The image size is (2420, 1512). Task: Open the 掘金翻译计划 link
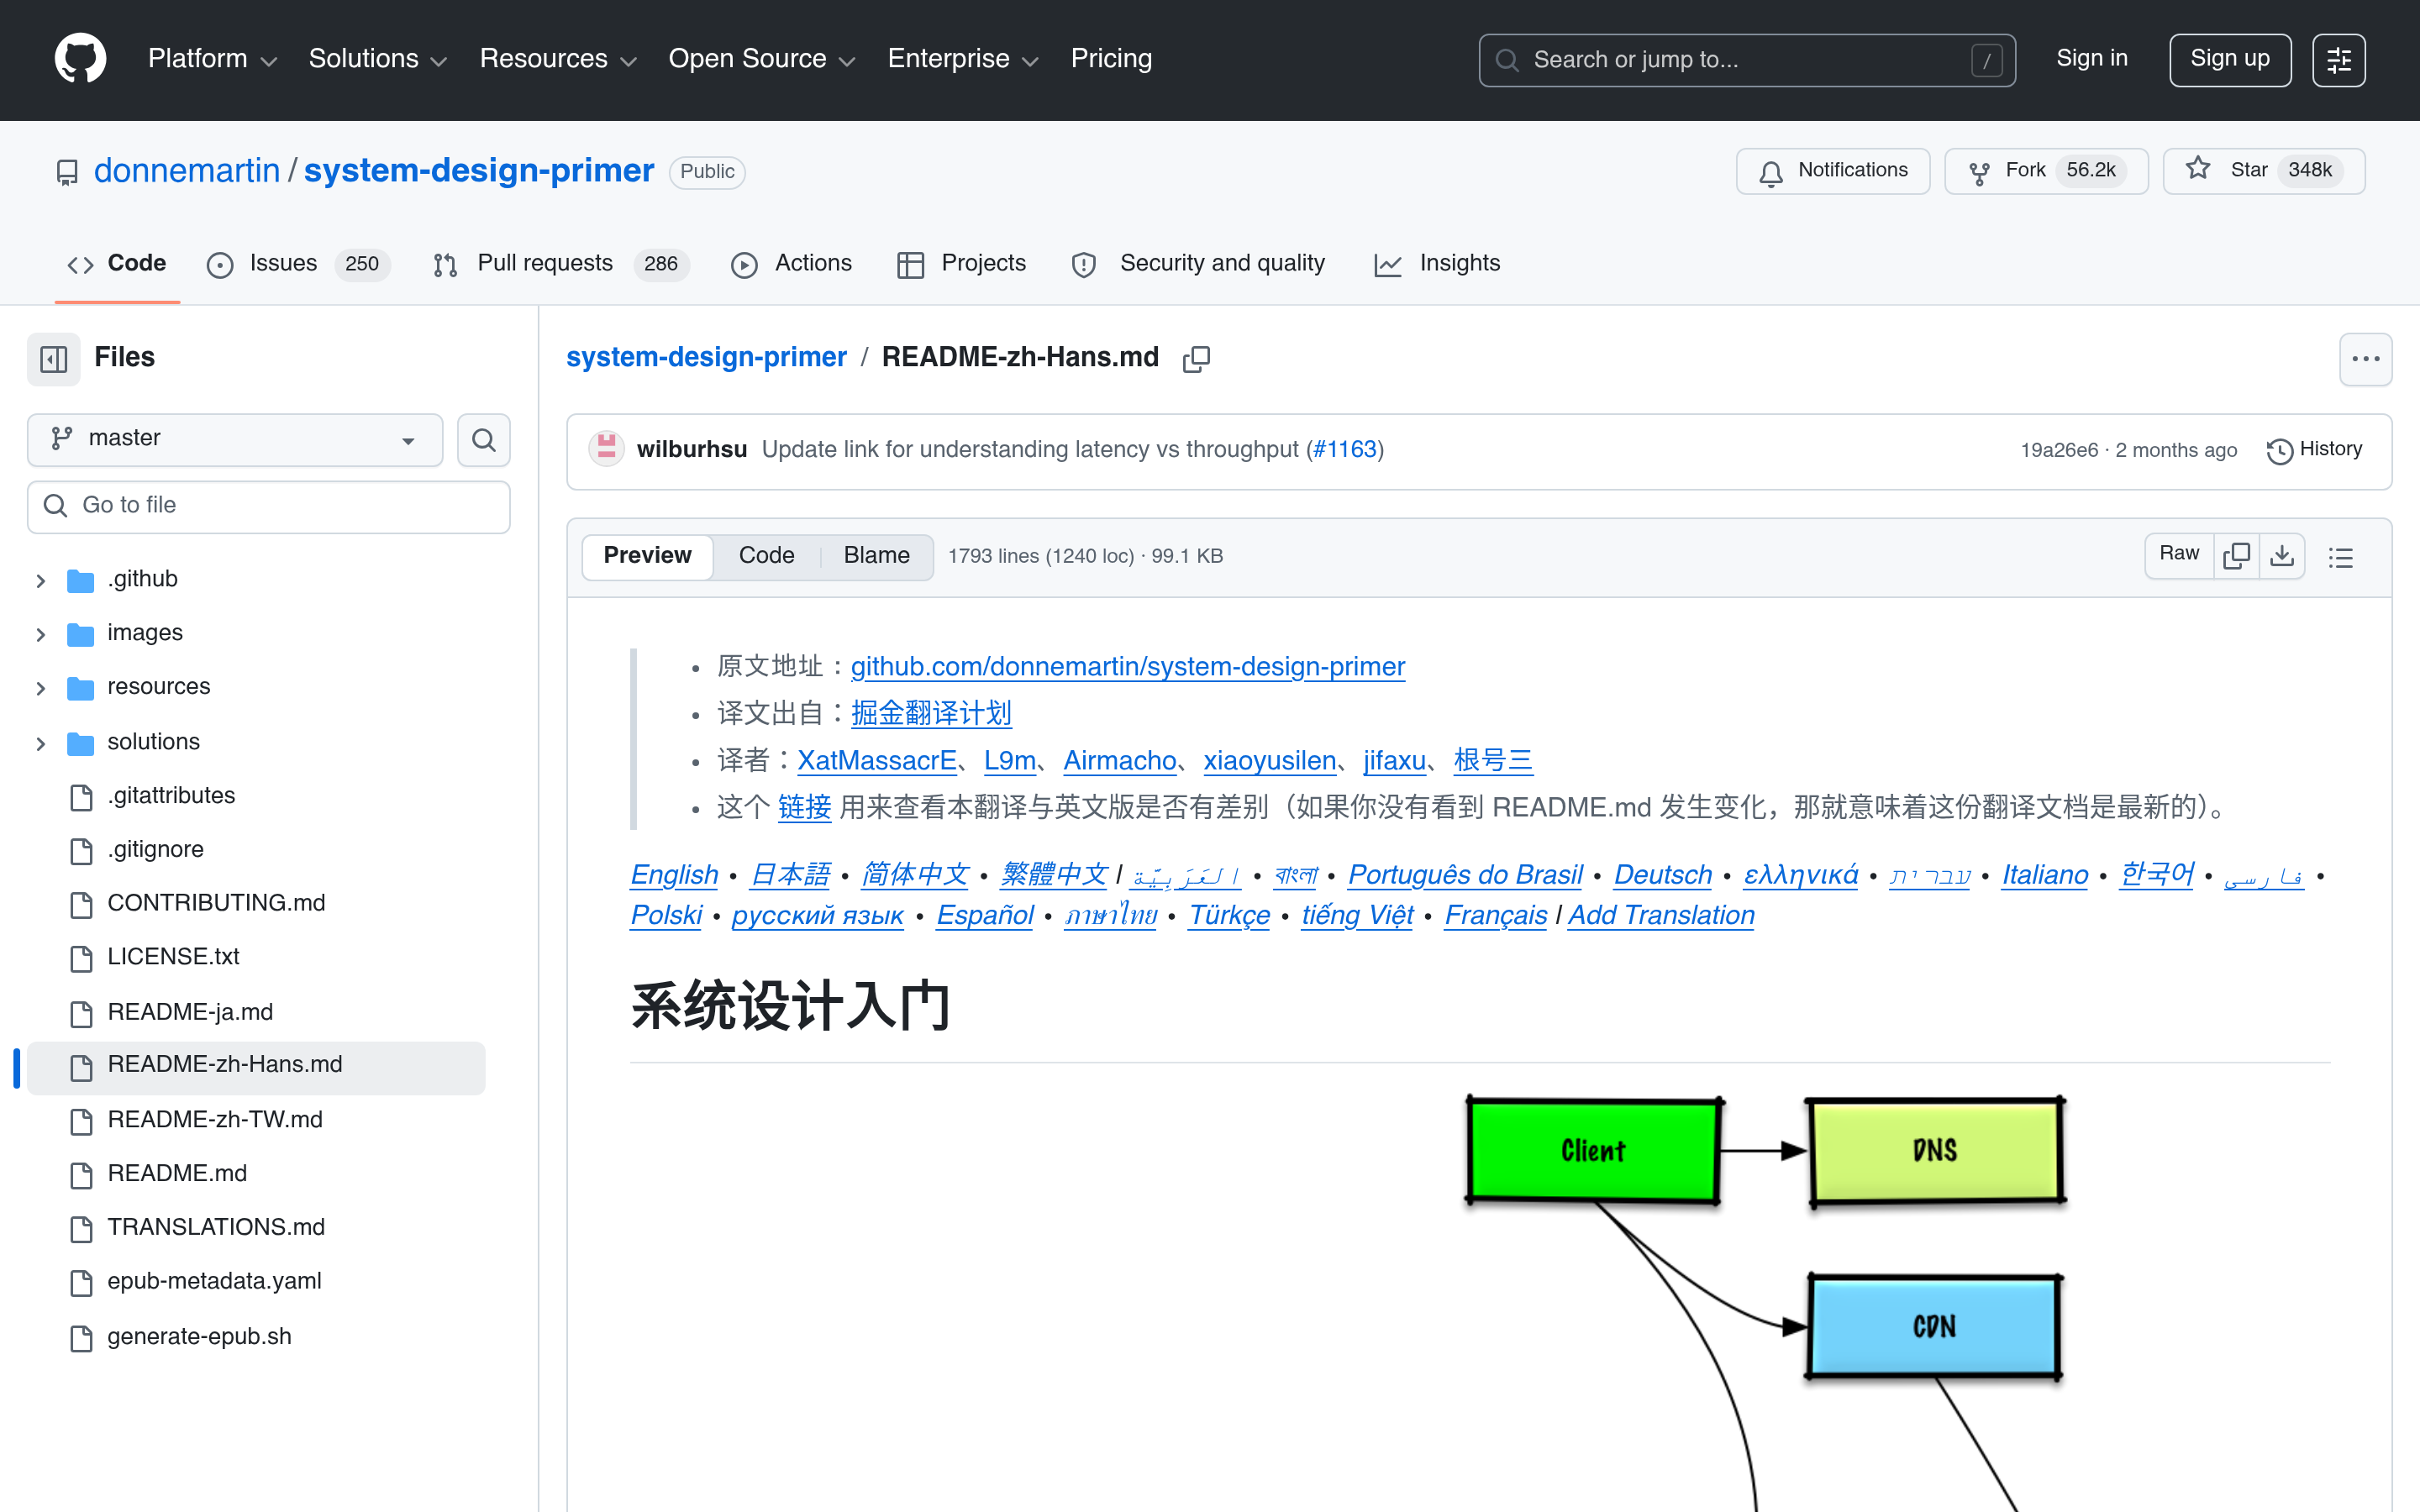(x=931, y=714)
